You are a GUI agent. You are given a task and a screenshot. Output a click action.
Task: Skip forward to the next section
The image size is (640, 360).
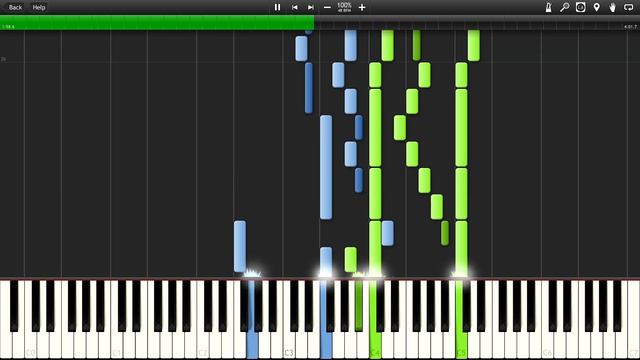pyautogui.click(x=311, y=7)
